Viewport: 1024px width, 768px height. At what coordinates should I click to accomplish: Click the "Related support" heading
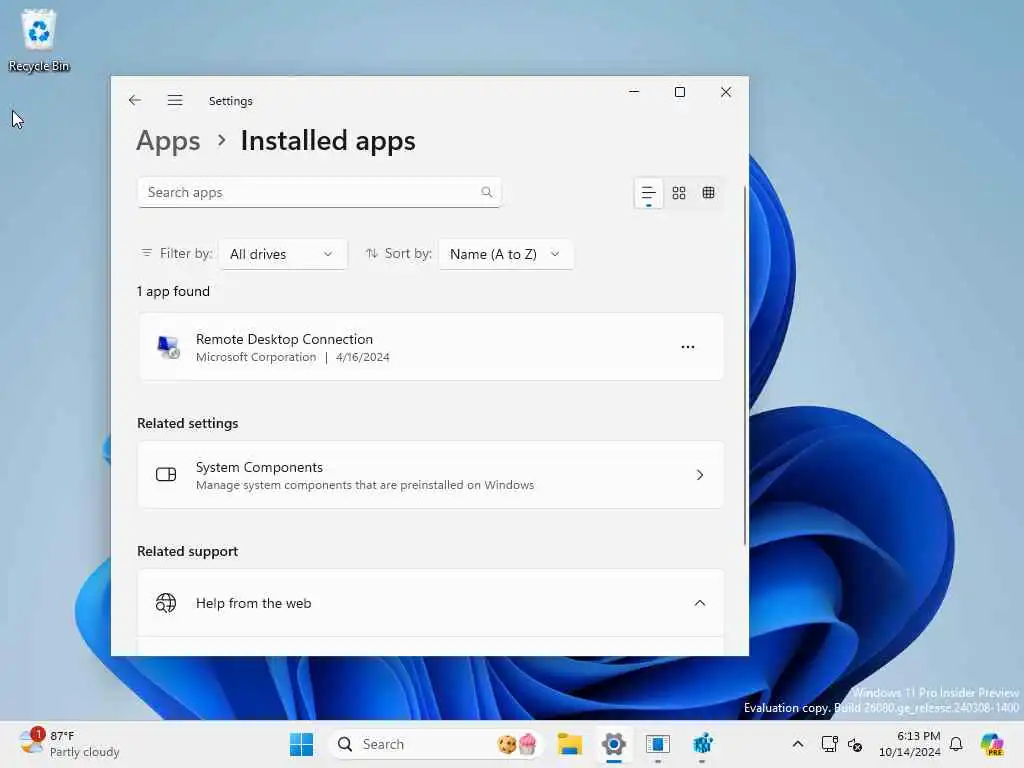pyautogui.click(x=187, y=551)
